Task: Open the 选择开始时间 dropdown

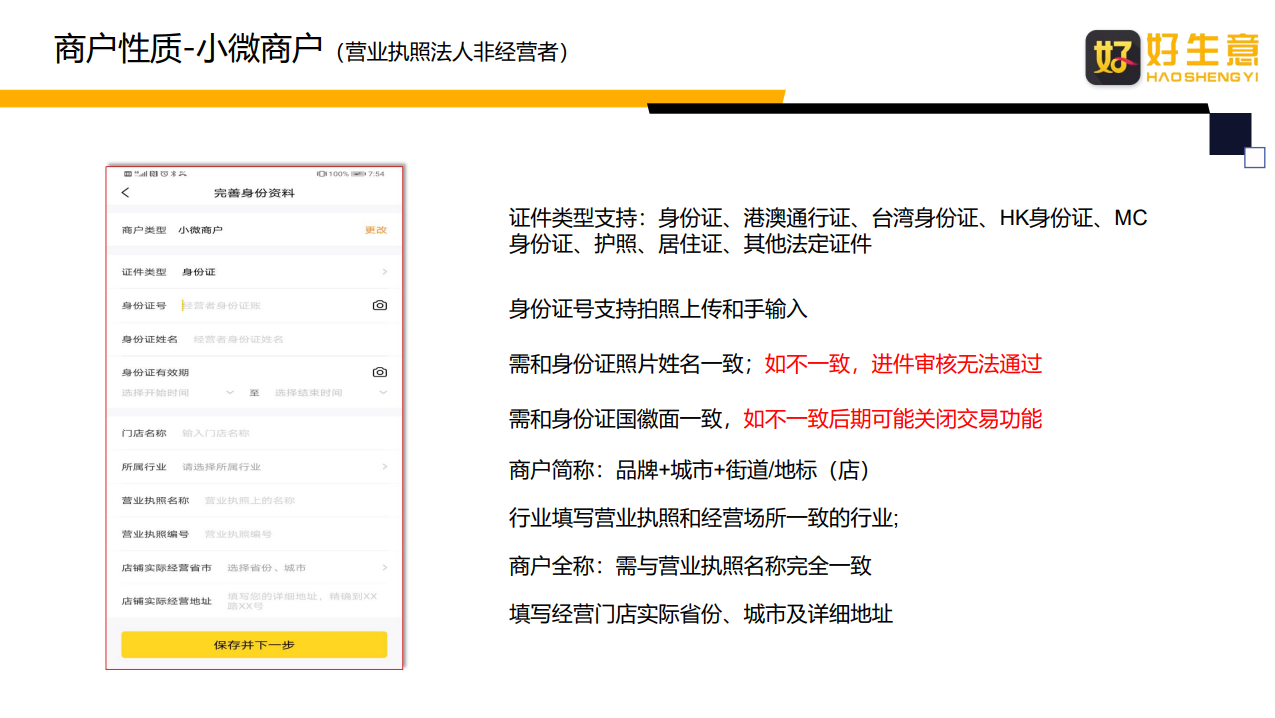Action: 178,393
